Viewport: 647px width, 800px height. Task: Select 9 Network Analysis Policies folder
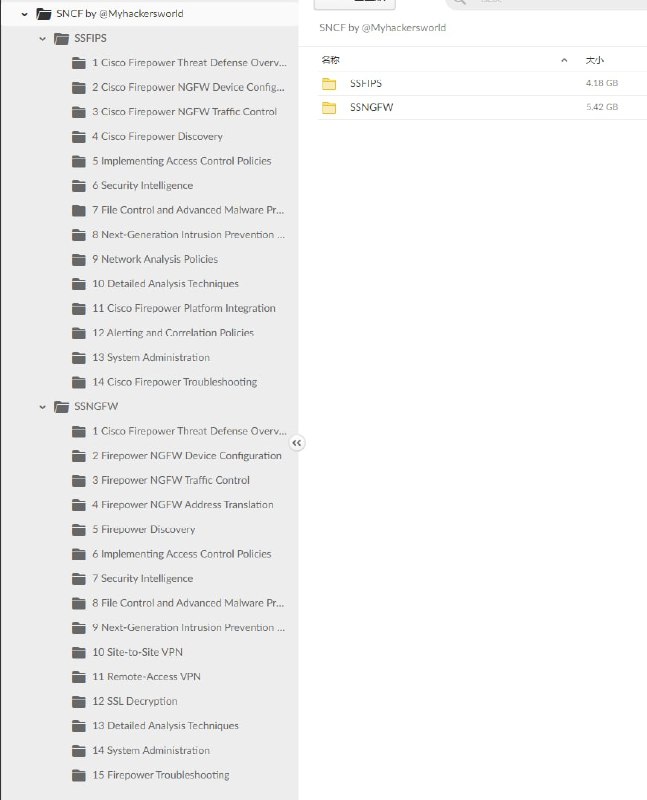tap(155, 259)
